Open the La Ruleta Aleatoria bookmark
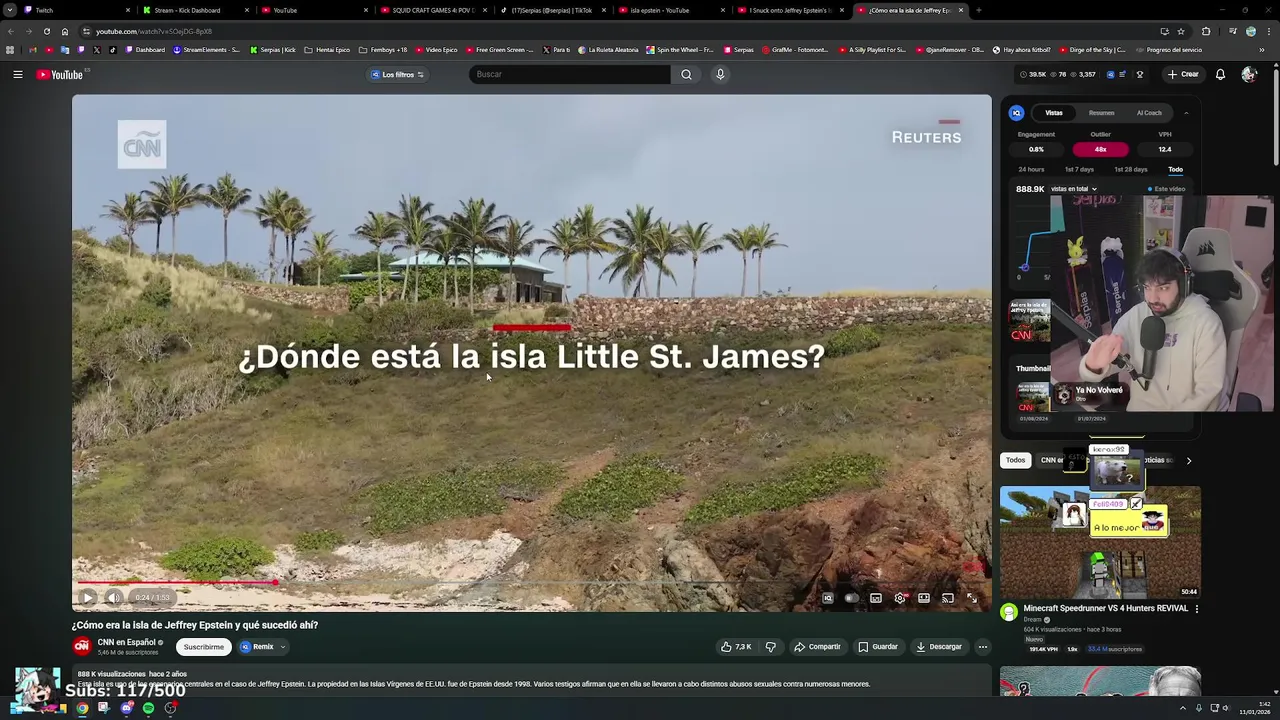Image resolution: width=1280 pixels, height=720 pixels. click(607, 50)
